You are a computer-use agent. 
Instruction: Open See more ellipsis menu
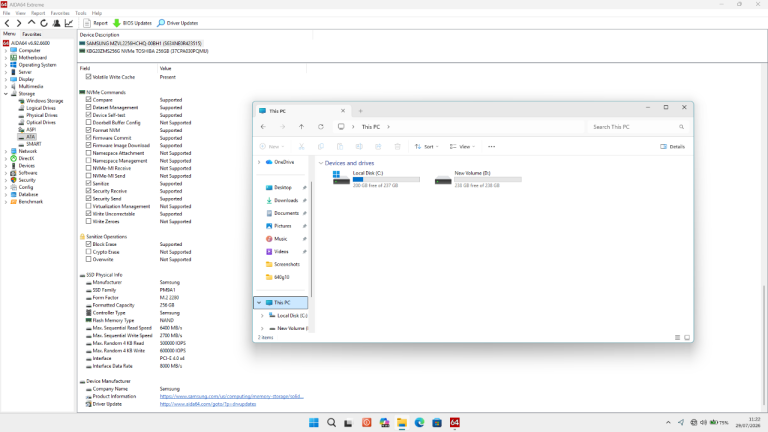pos(491,146)
